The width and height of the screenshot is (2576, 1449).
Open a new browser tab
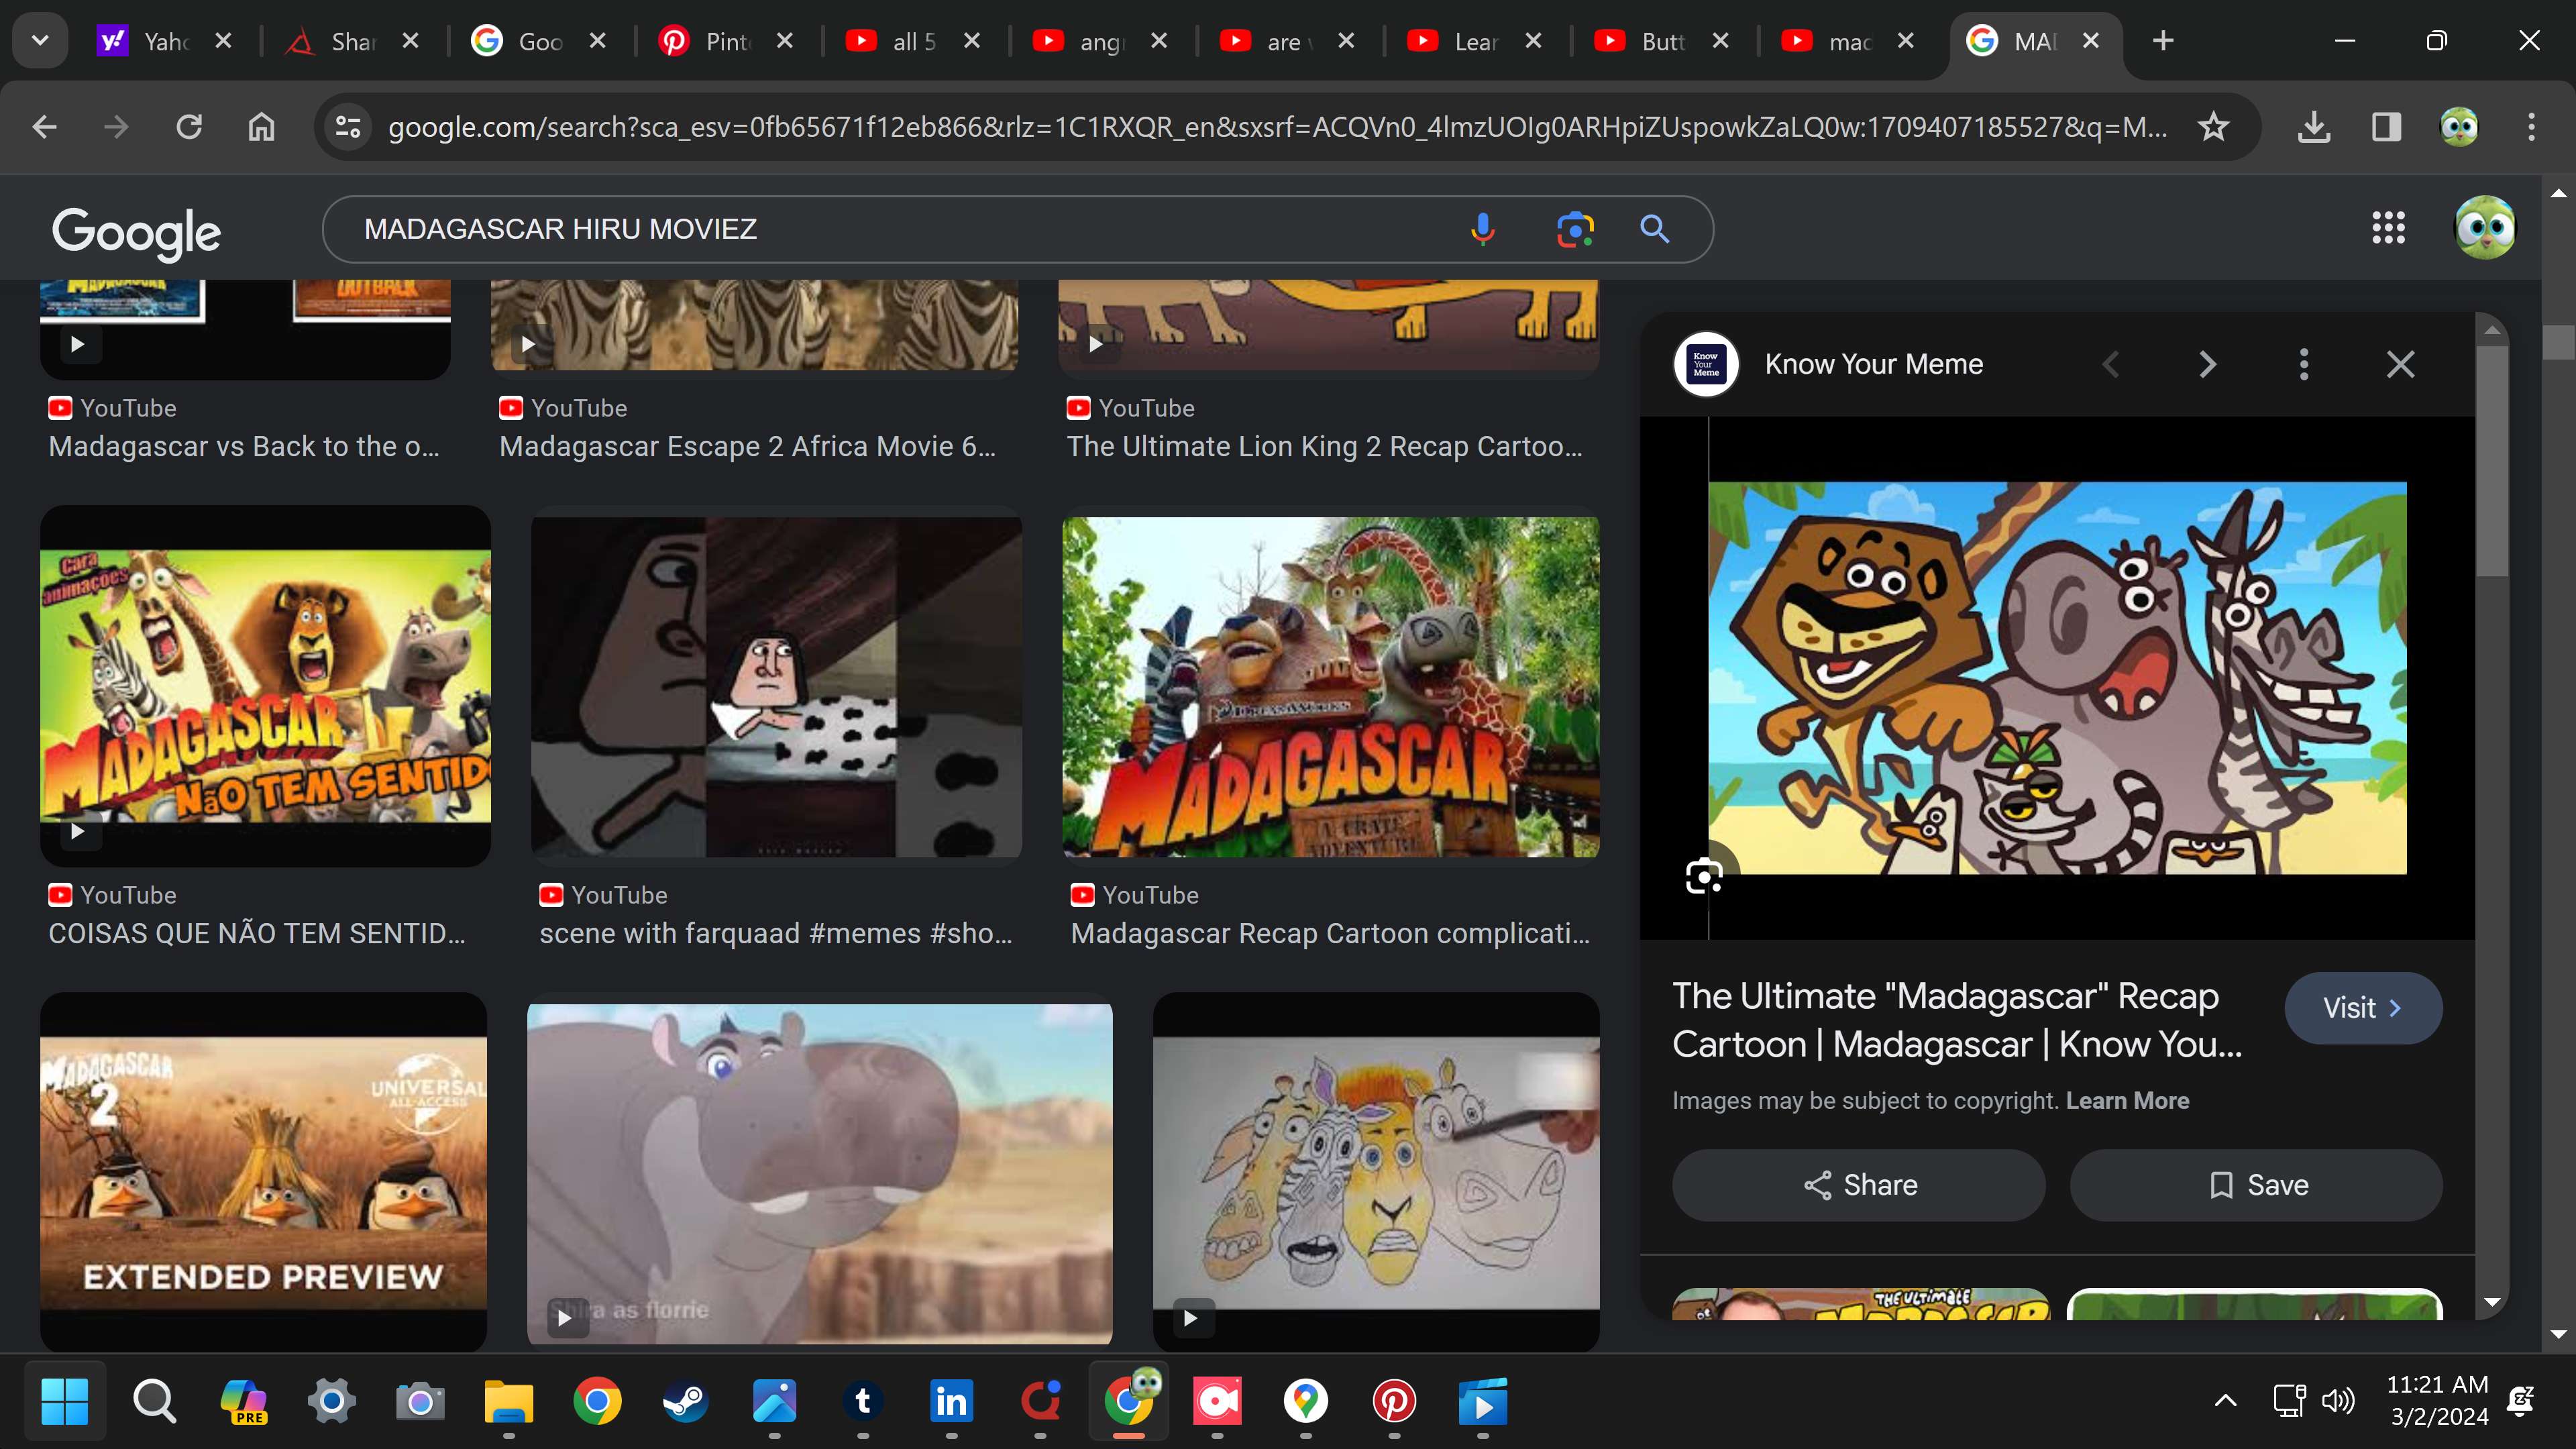(x=2163, y=41)
